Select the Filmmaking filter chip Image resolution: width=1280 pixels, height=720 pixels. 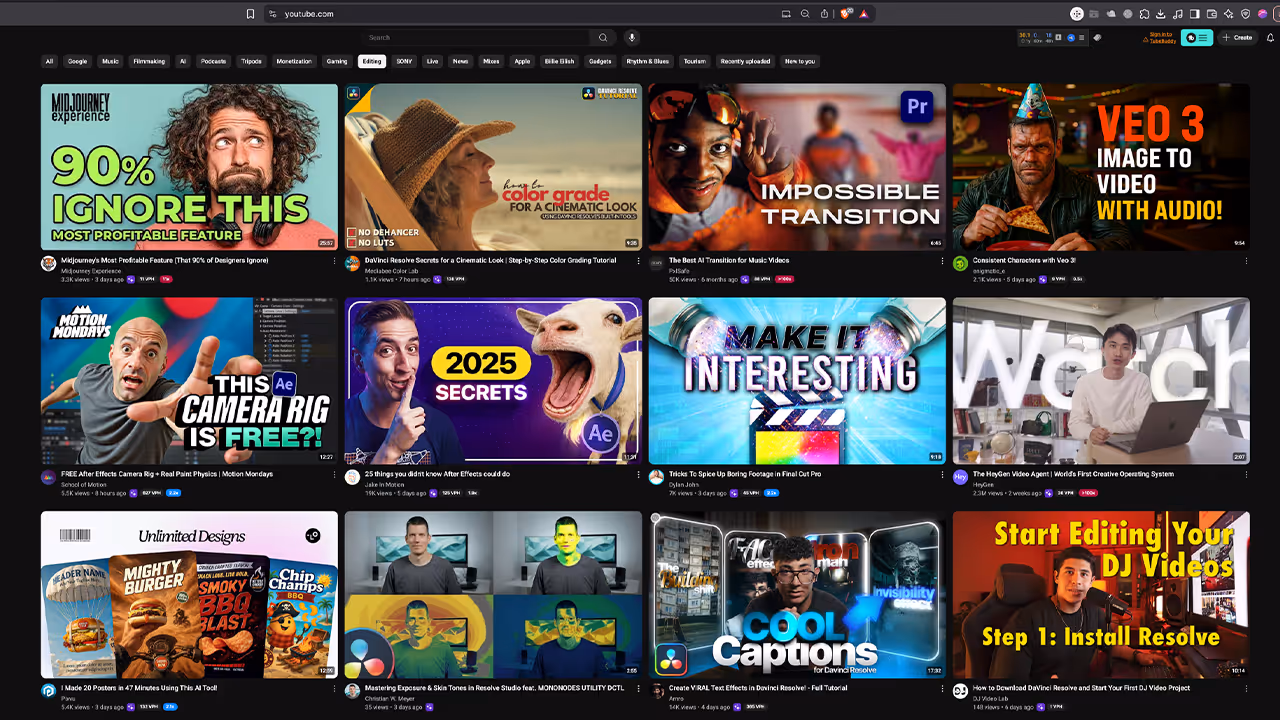(x=149, y=61)
